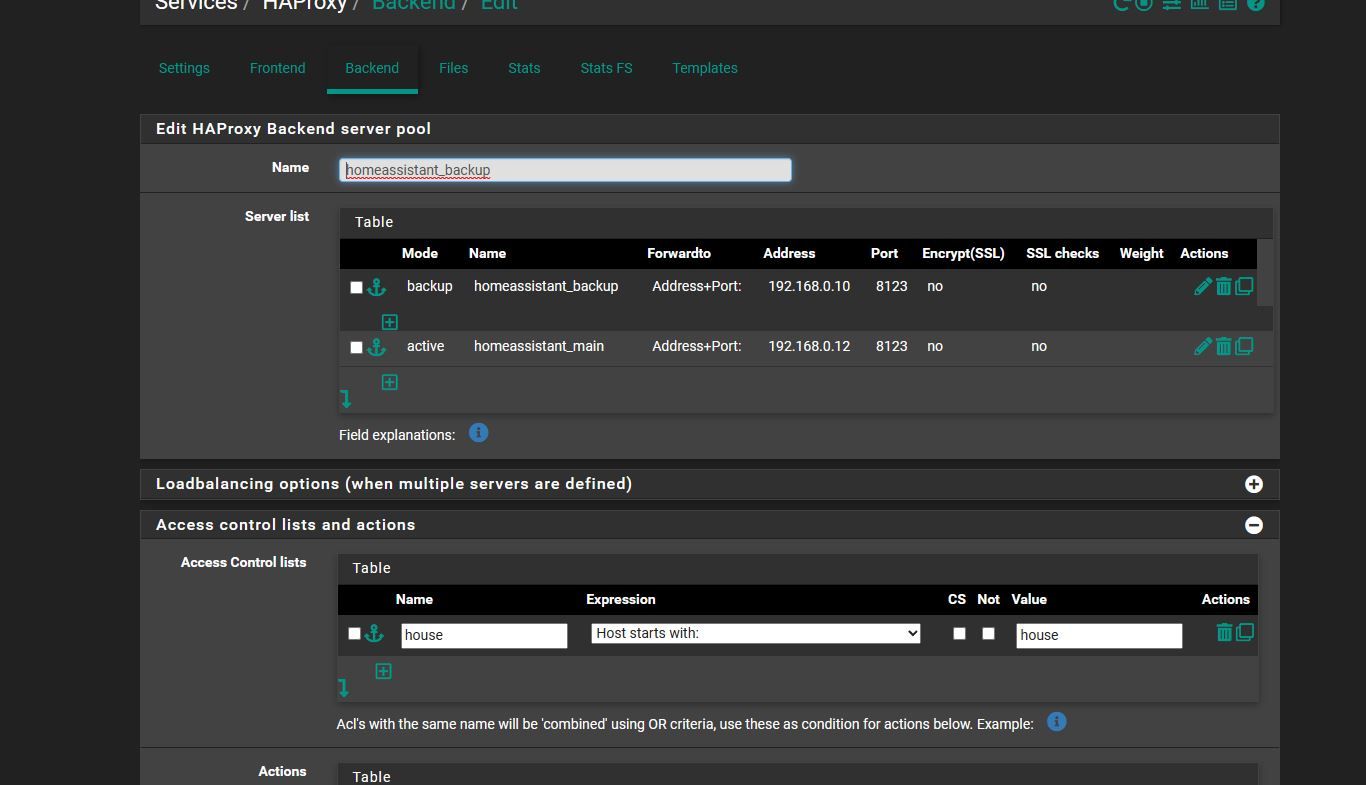Click the Encrypt(SSL) column header

pyautogui.click(x=963, y=253)
